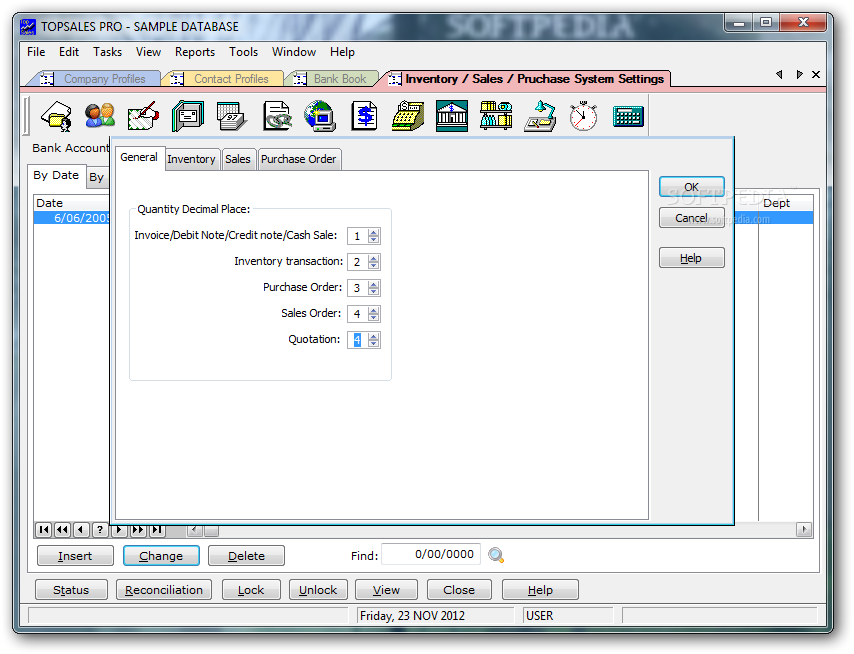This screenshot has height=654, width=854.
Task: Click Cancel in settings dialog
Action: pyautogui.click(x=692, y=218)
